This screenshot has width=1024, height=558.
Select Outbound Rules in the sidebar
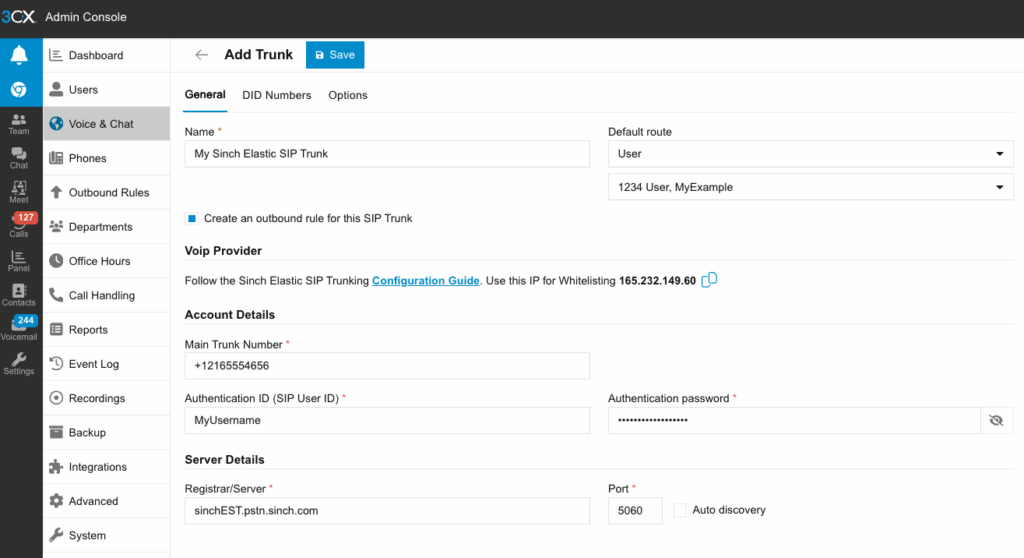tap(108, 193)
